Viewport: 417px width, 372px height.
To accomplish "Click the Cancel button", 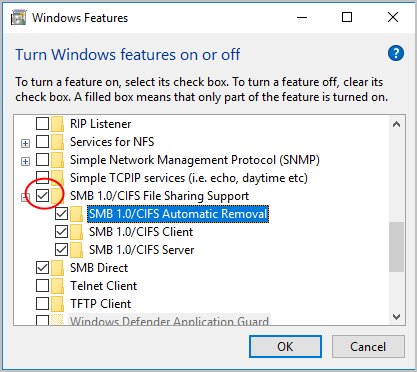I will coord(368,347).
